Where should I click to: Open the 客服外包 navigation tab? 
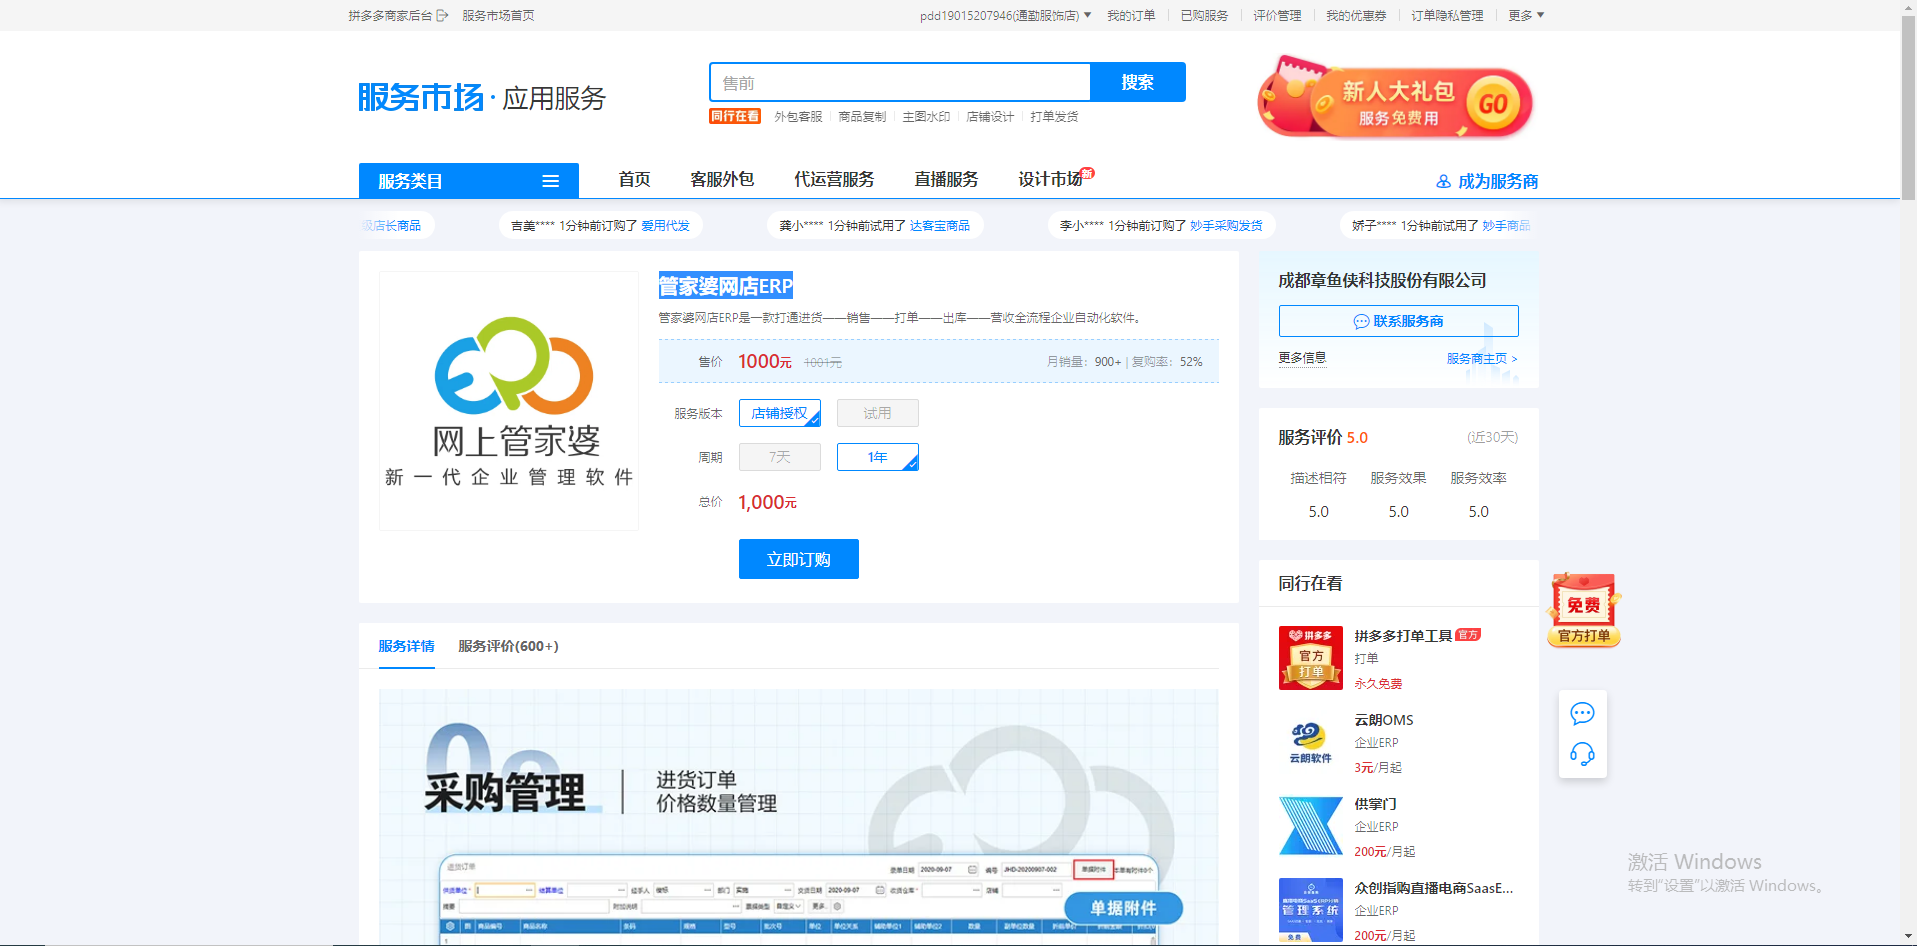[722, 179]
